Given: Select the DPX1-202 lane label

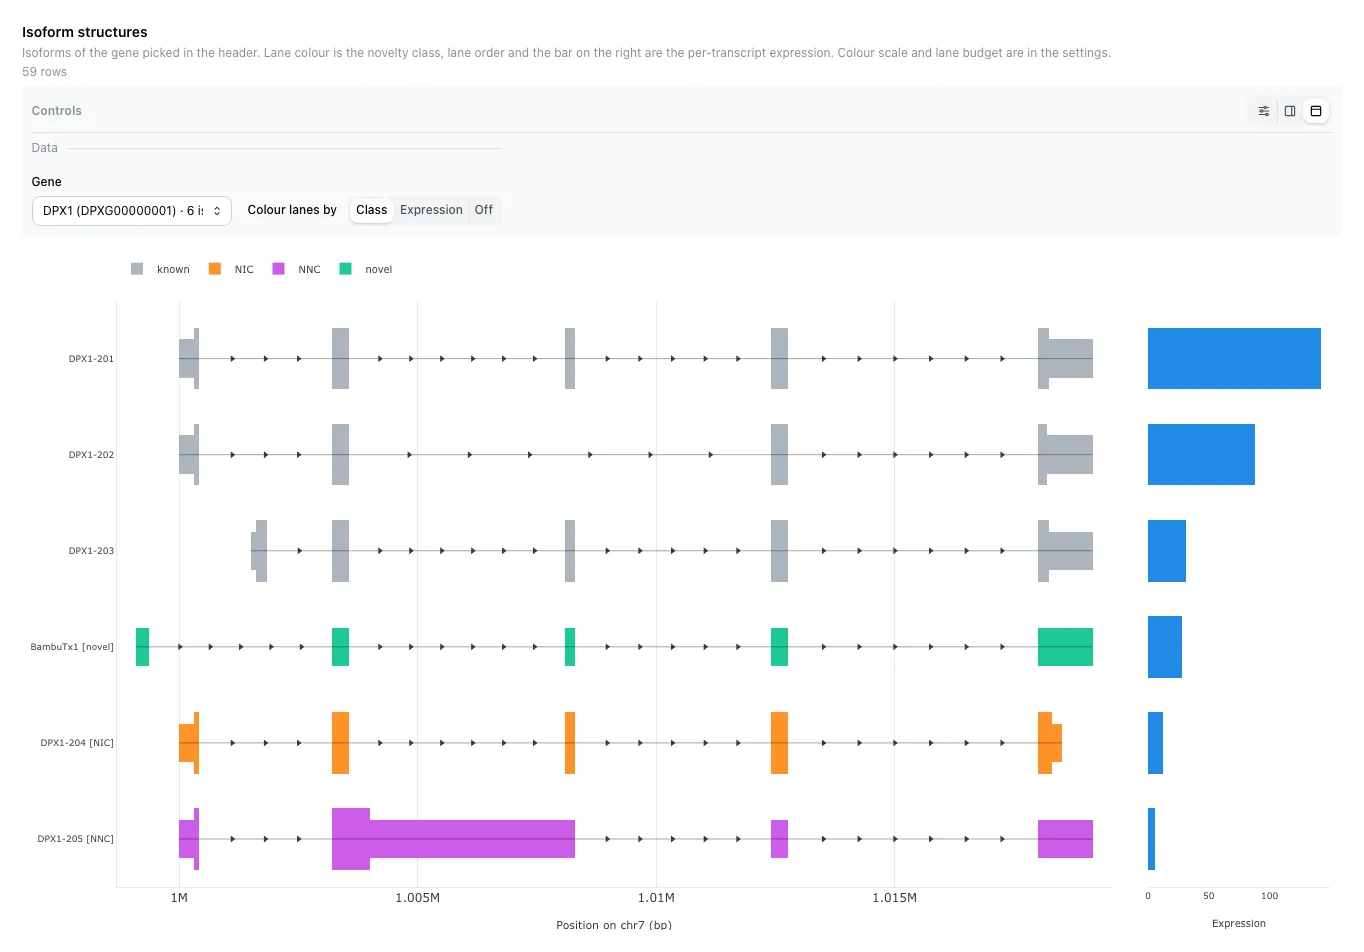Looking at the screenshot, I should (91, 455).
